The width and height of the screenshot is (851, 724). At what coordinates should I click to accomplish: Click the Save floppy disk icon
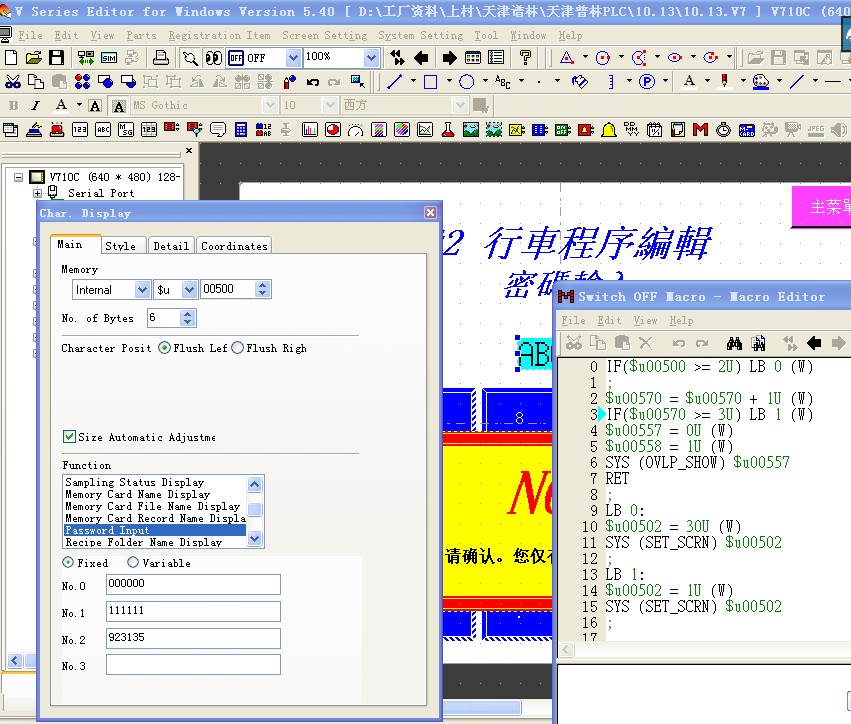57,58
